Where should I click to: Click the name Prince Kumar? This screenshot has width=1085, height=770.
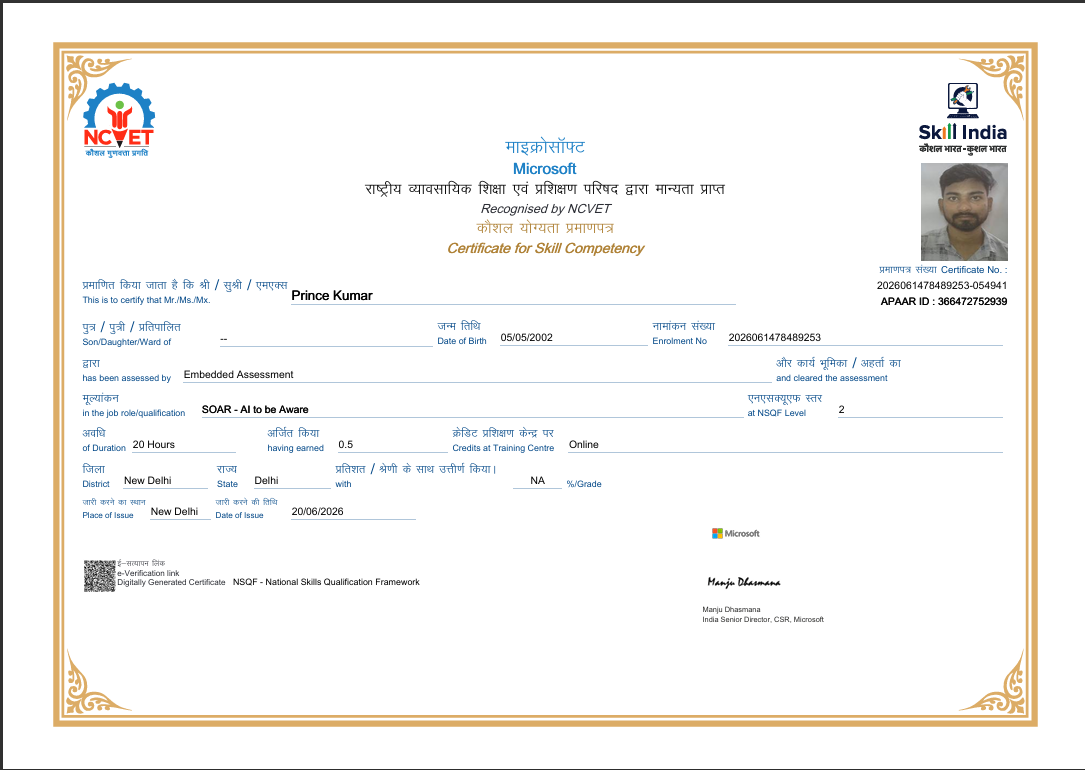click(331, 295)
